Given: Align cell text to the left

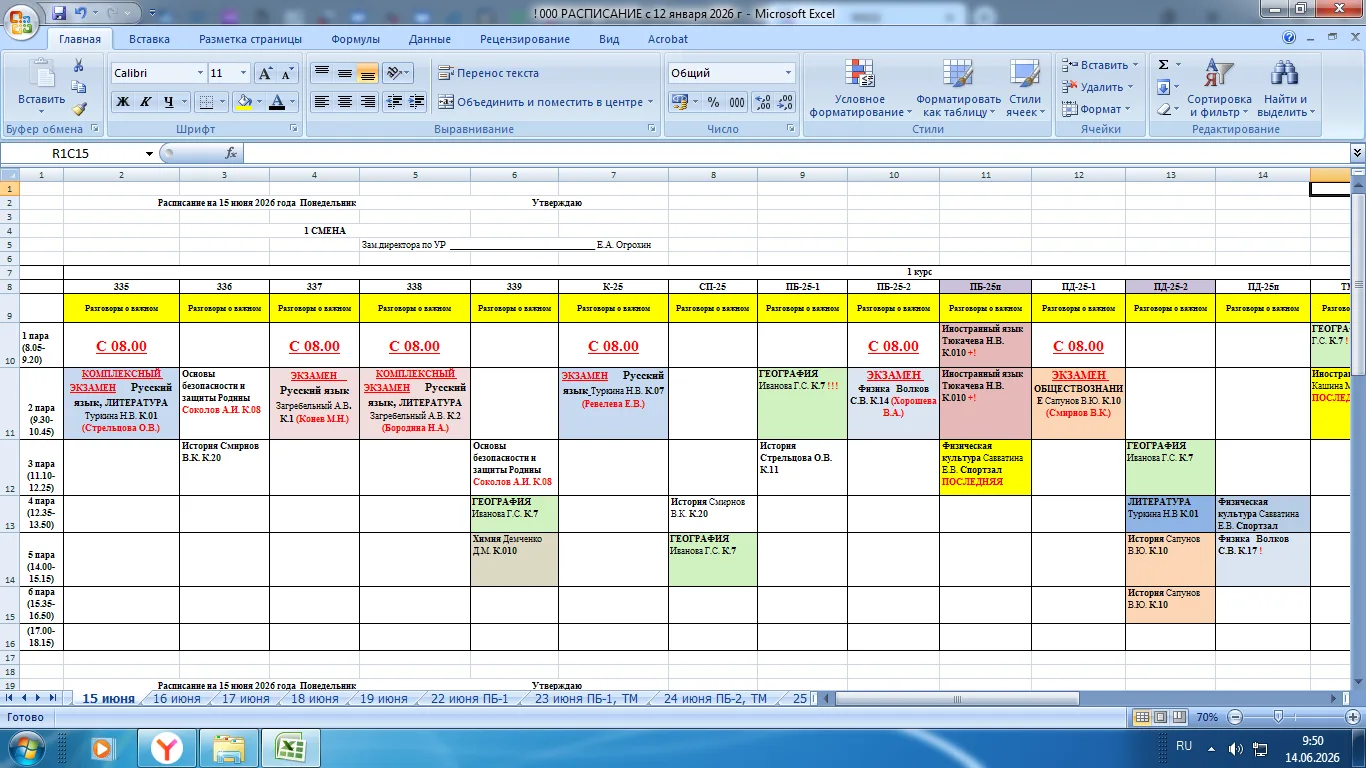Looking at the screenshot, I should click(321, 102).
